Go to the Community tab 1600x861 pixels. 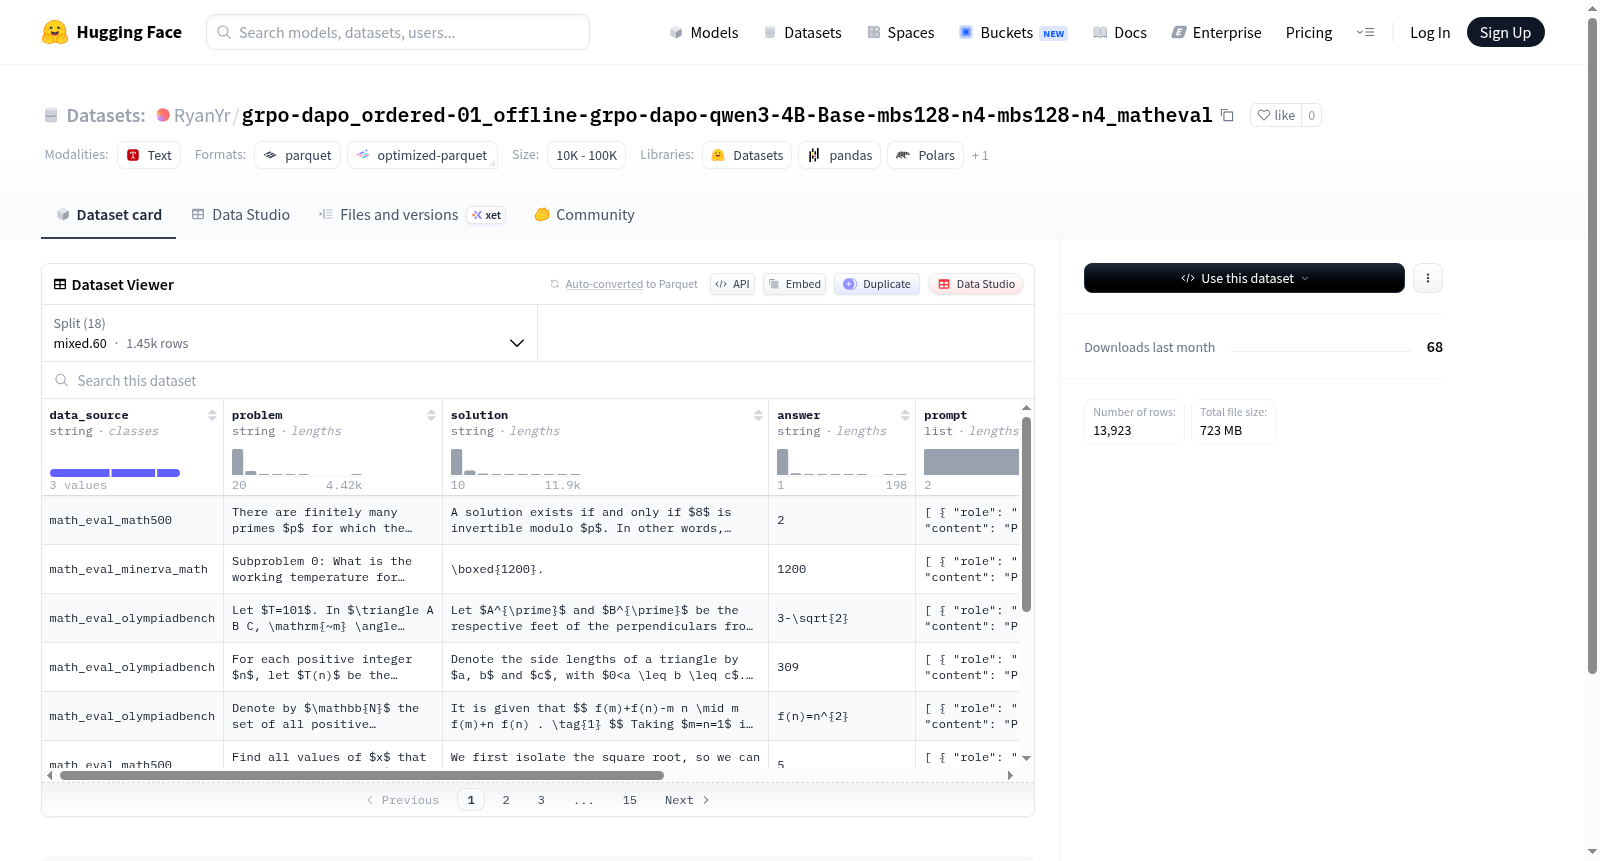[x=584, y=215]
